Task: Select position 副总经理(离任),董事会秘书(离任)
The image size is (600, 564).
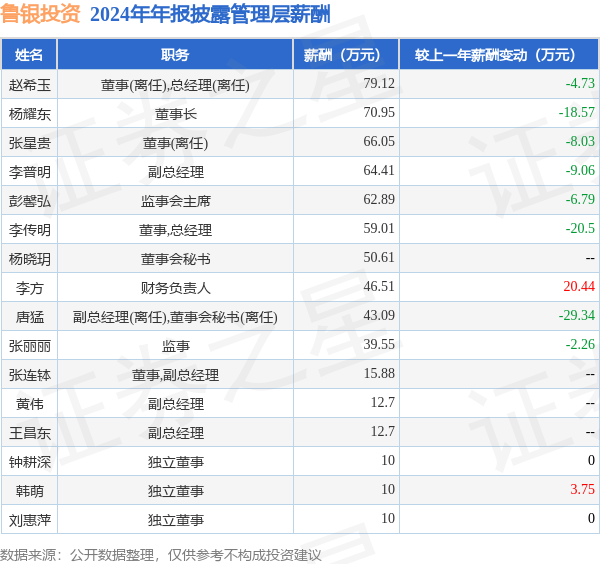Action: [175, 317]
